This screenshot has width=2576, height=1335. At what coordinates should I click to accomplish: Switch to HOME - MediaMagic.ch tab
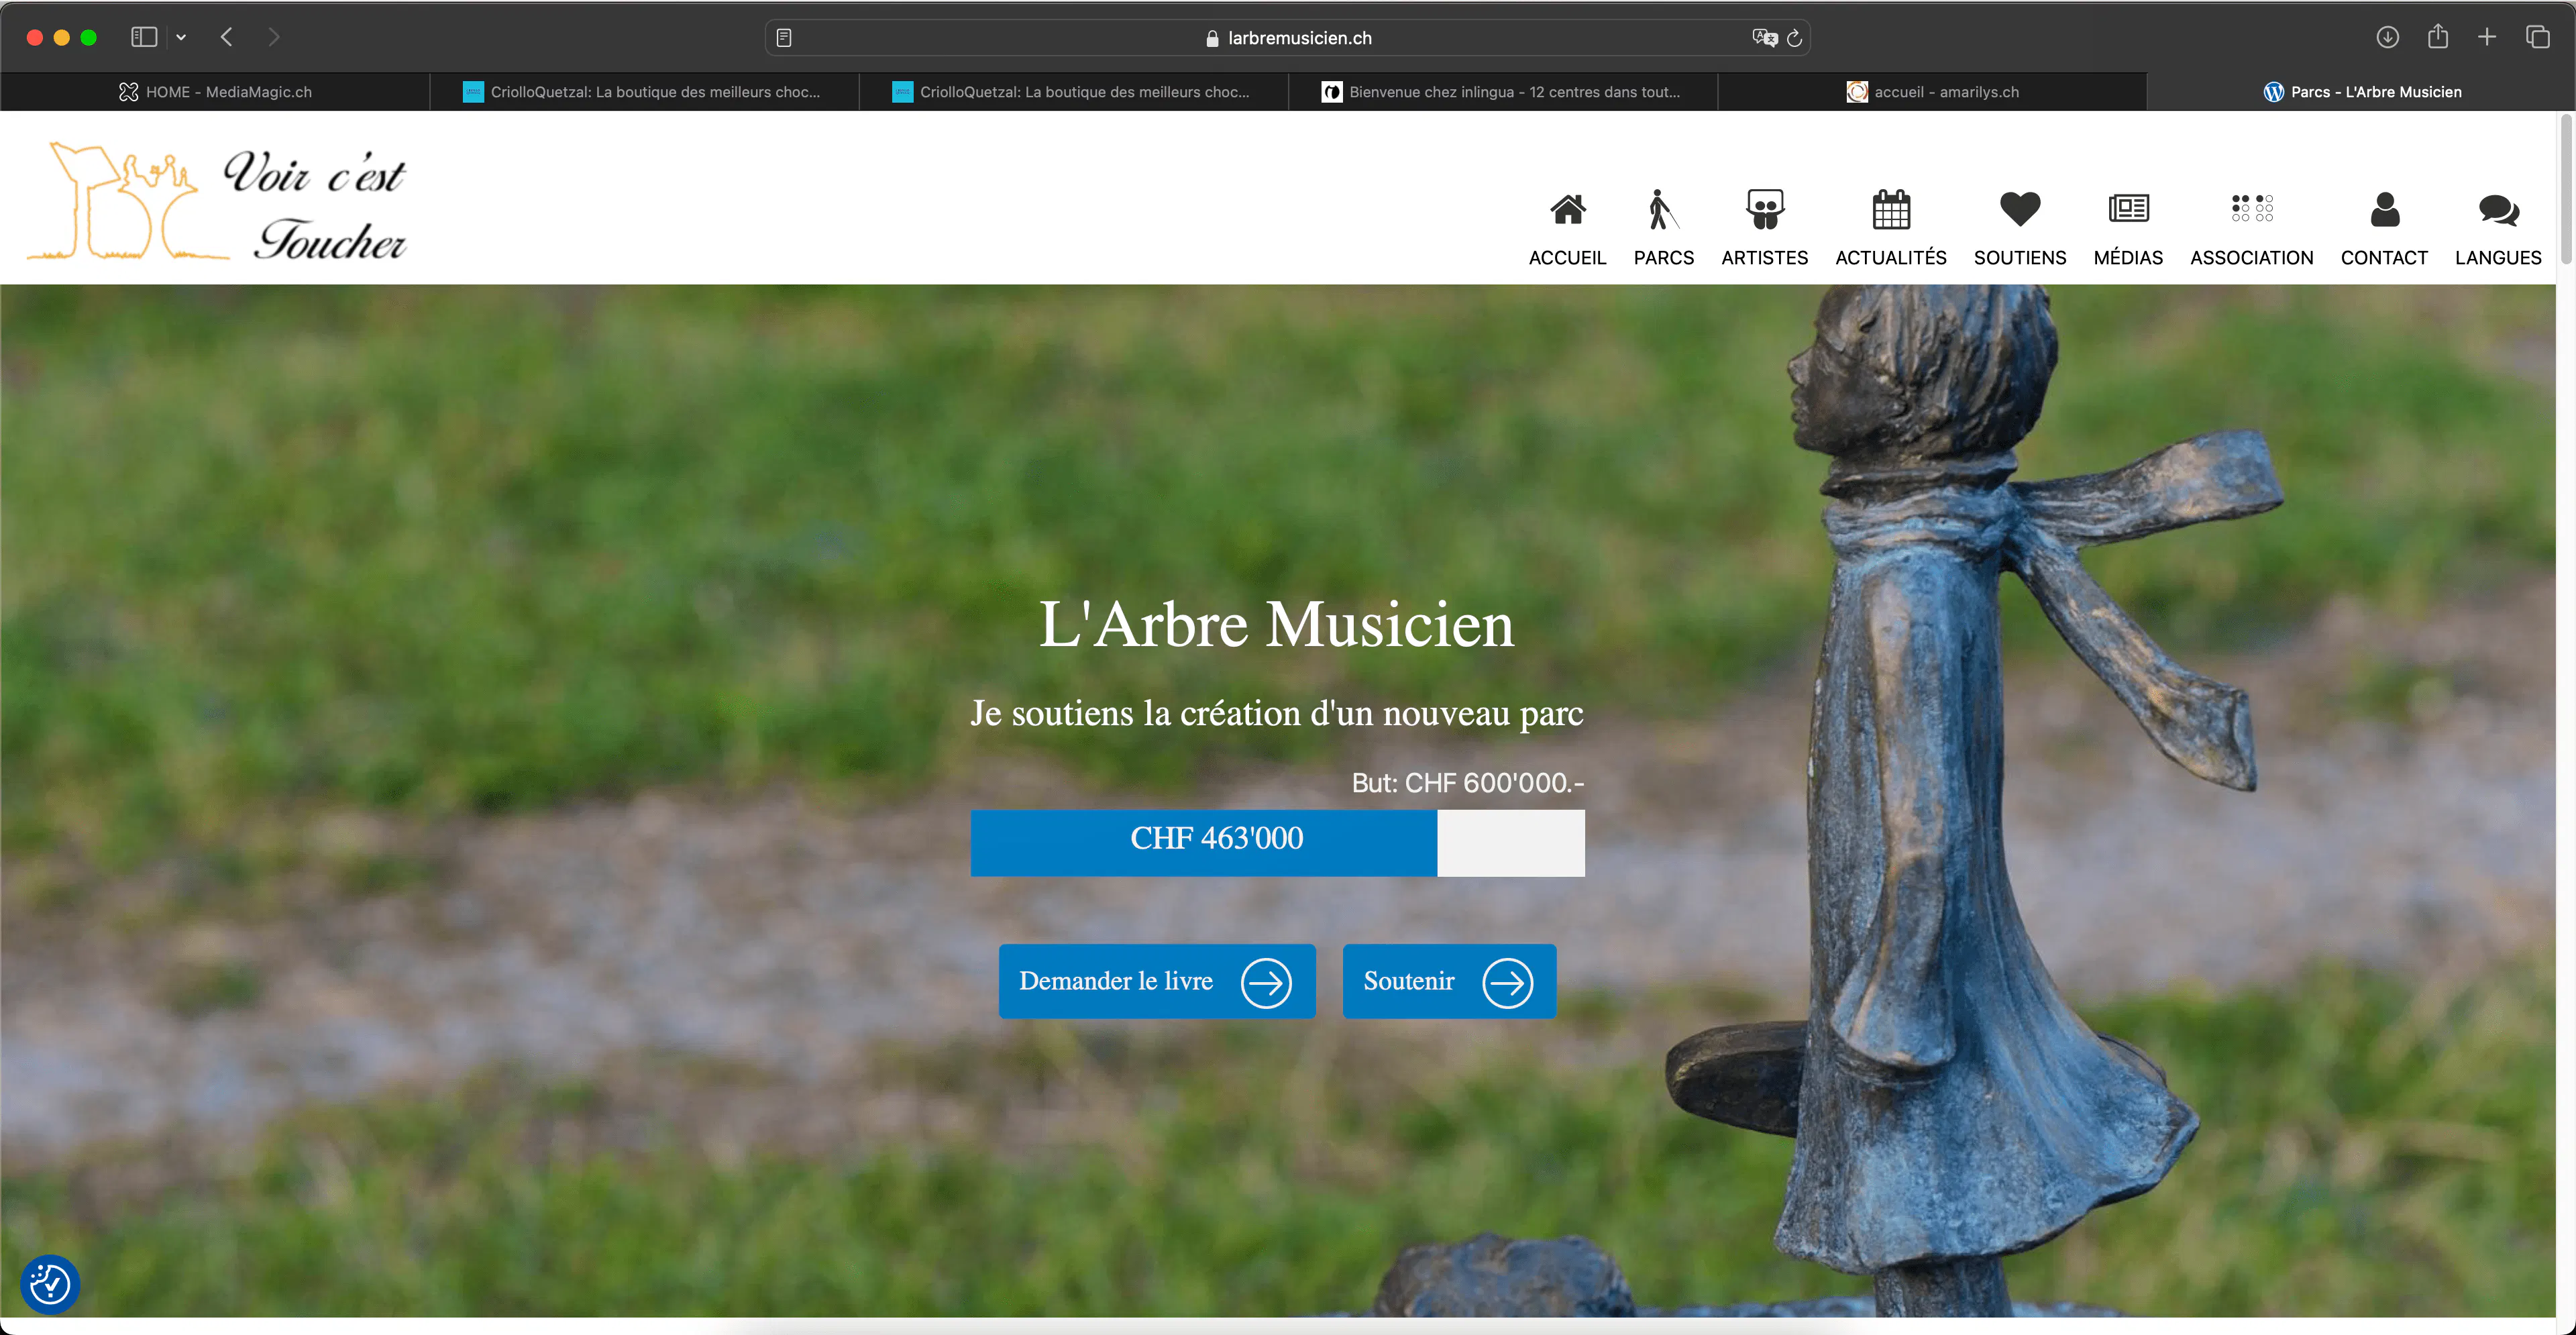coord(215,92)
